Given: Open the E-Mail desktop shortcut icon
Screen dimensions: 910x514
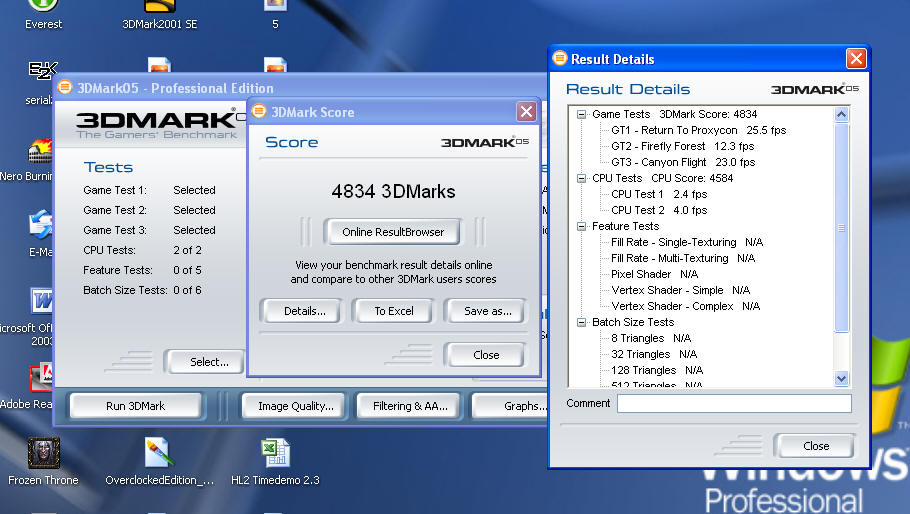Looking at the screenshot, I should pyautogui.click(x=41, y=225).
